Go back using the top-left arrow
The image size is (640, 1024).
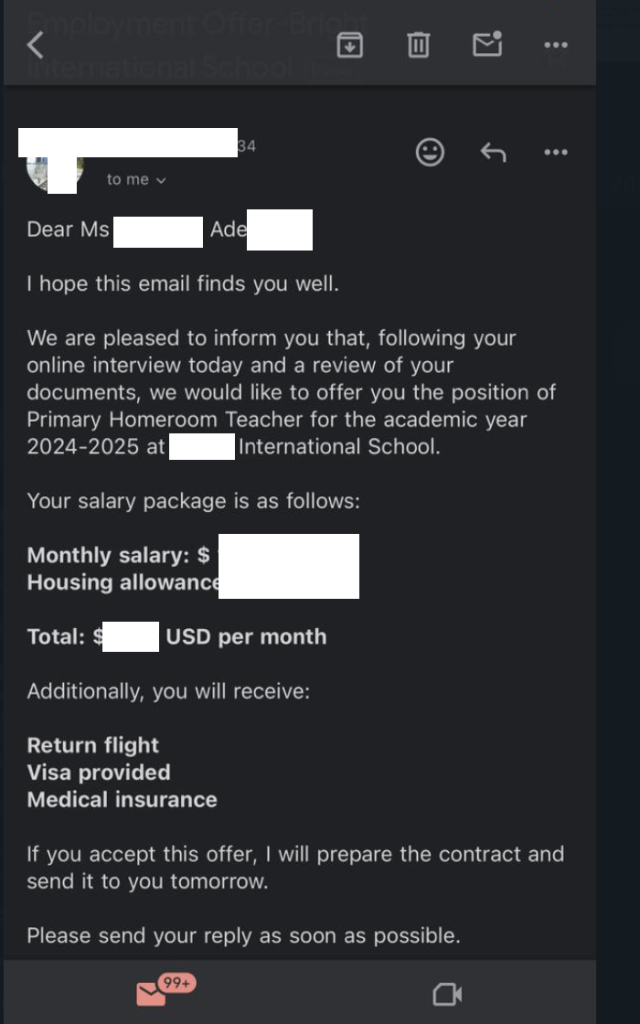coord(36,45)
